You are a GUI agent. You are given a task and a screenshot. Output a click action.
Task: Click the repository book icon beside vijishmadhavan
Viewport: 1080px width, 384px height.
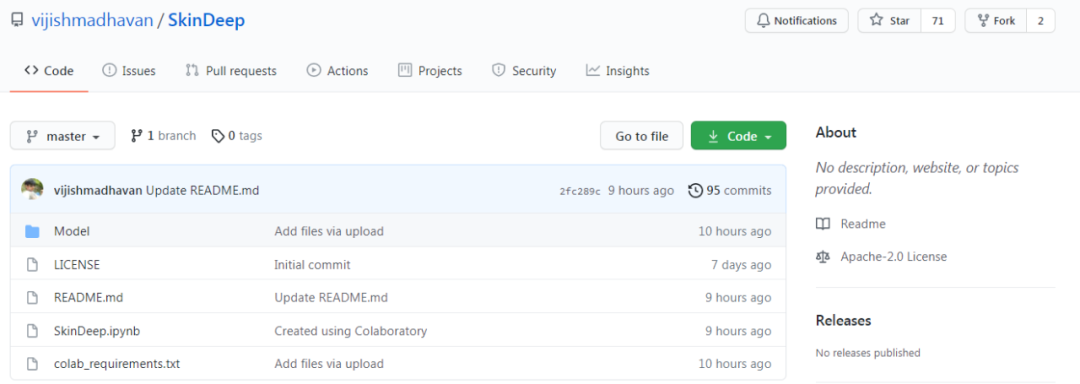click(x=18, y=21)
